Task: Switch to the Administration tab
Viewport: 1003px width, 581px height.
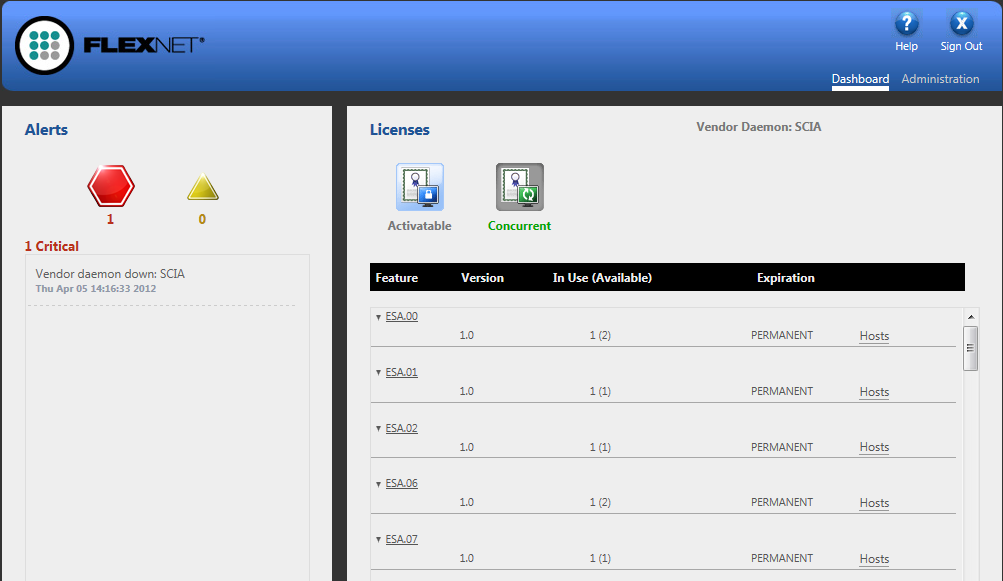Action: [940, 79]
